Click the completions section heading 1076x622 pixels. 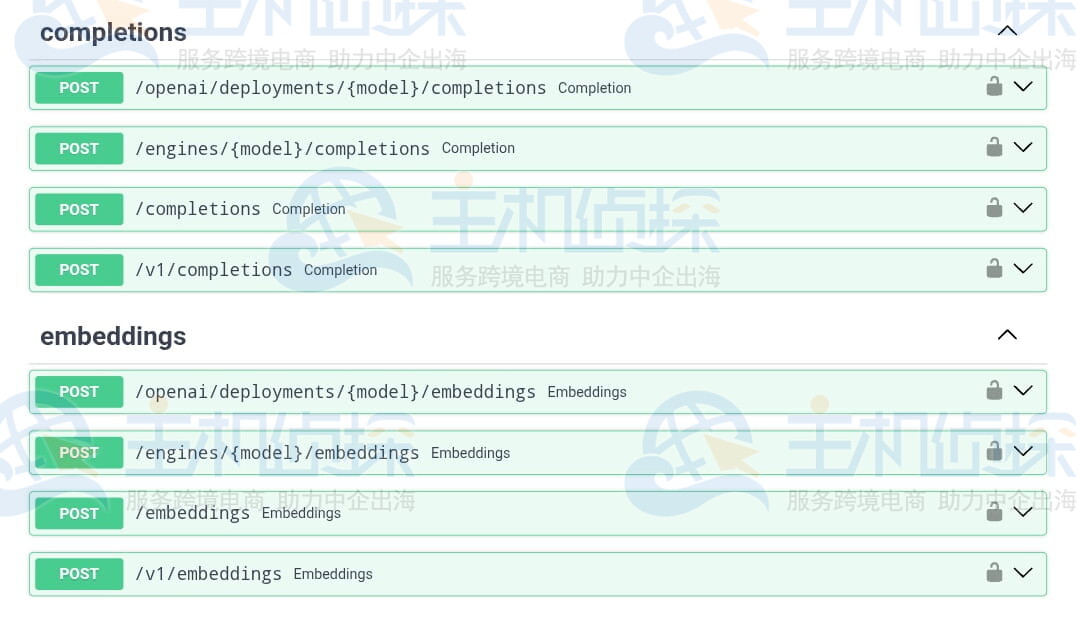pos(113,32)
